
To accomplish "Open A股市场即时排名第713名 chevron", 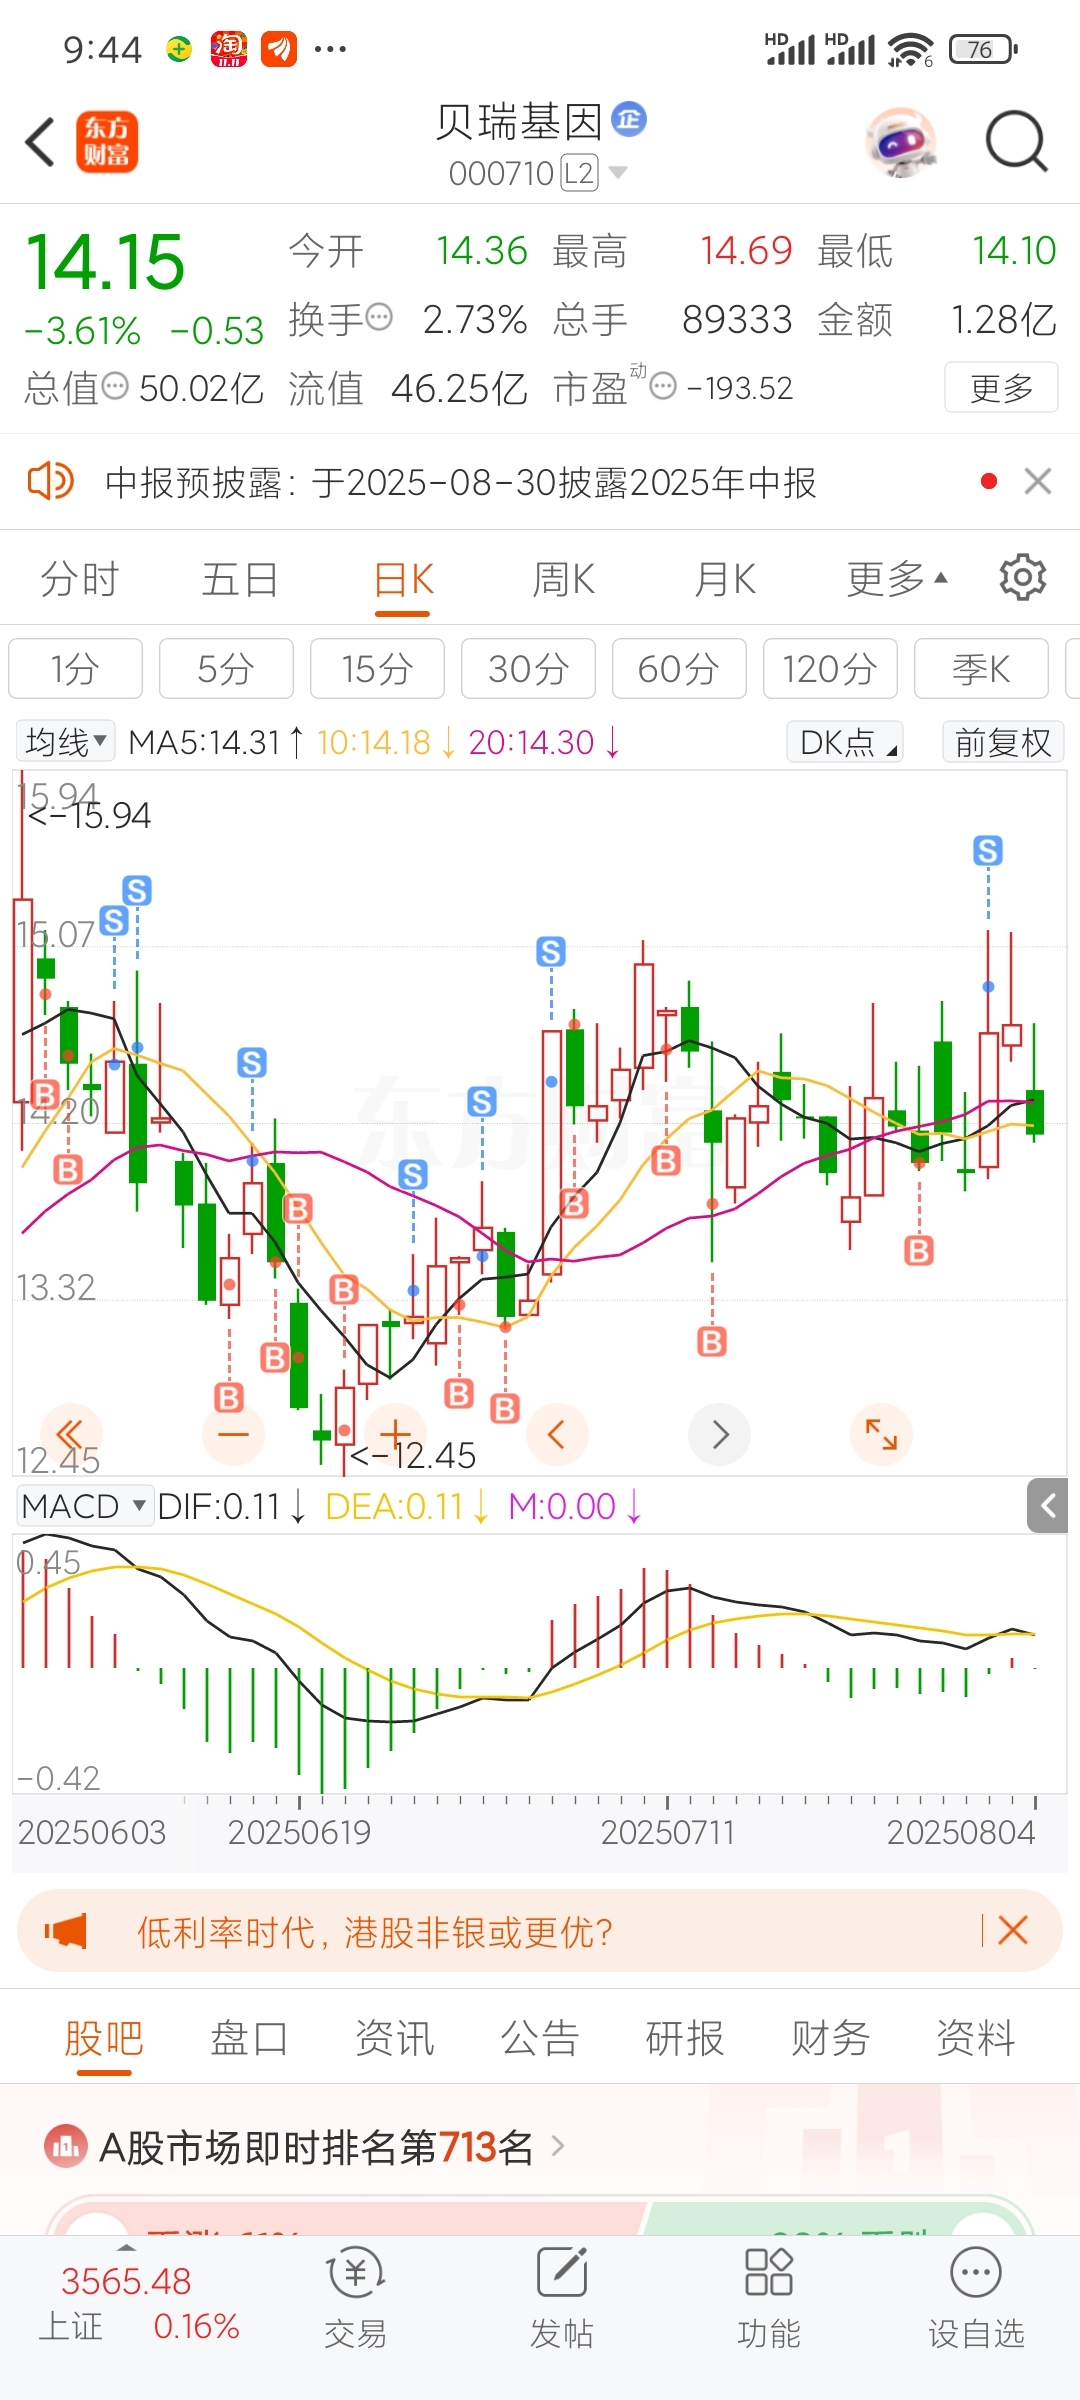I will click(559, 2146).
